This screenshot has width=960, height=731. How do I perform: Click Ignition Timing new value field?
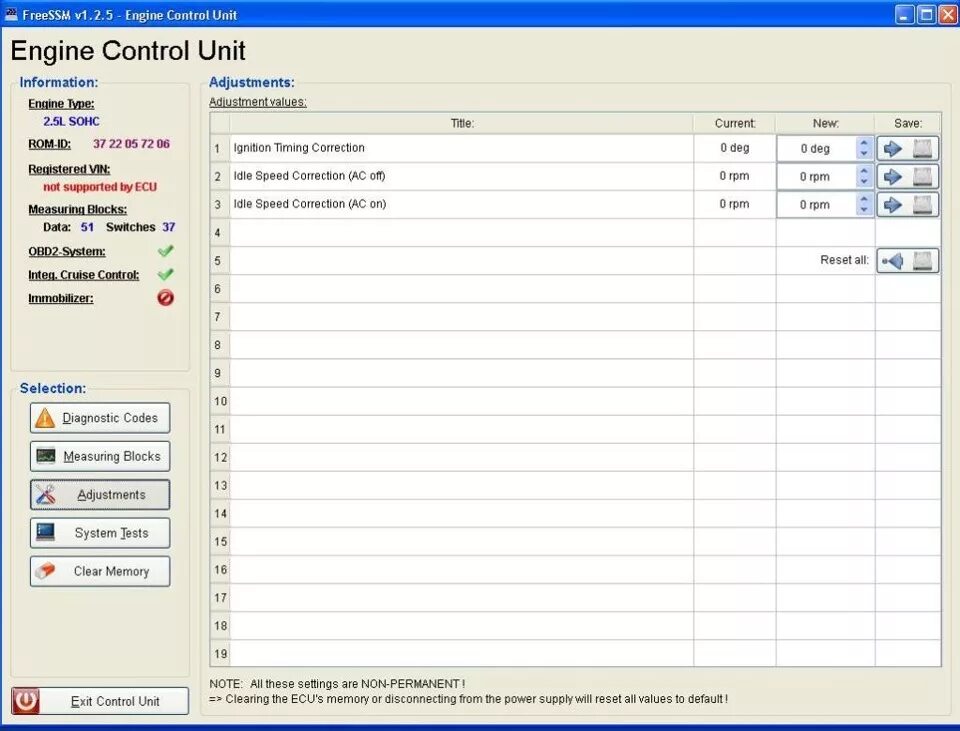click(817, 149)
